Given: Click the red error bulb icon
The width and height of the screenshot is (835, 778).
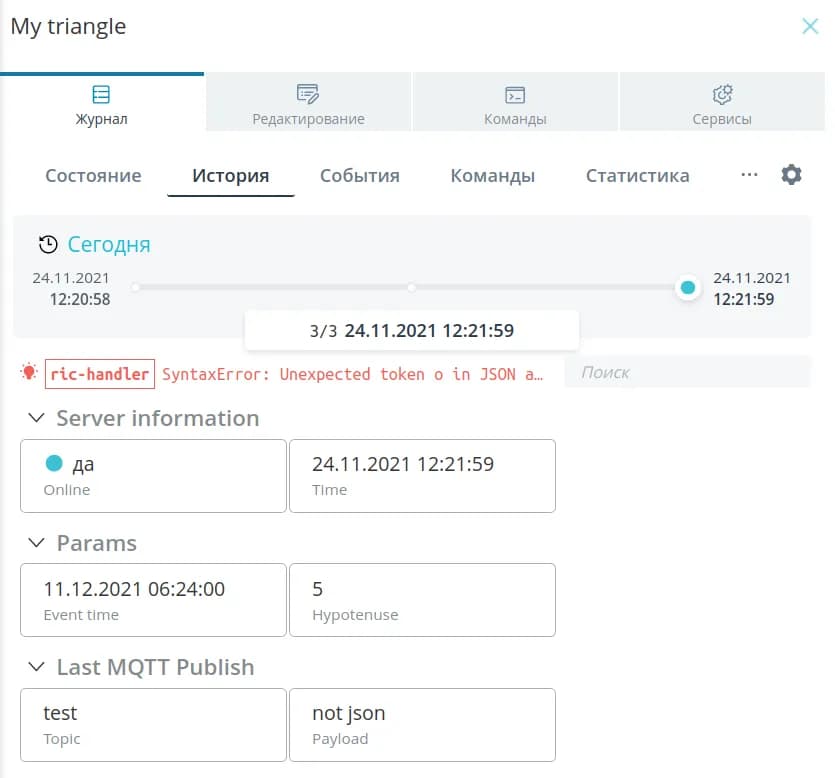Looking at the screenshot, I should 30,373.
